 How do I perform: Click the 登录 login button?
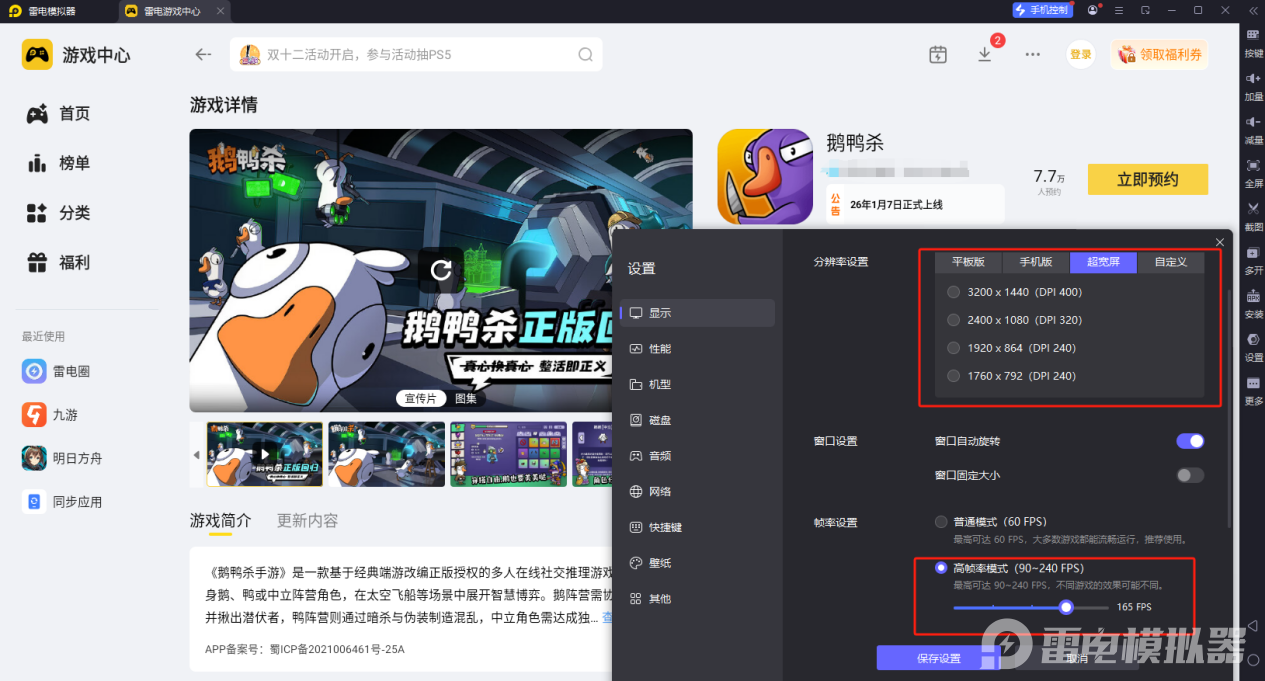(x=1081, y=54)
